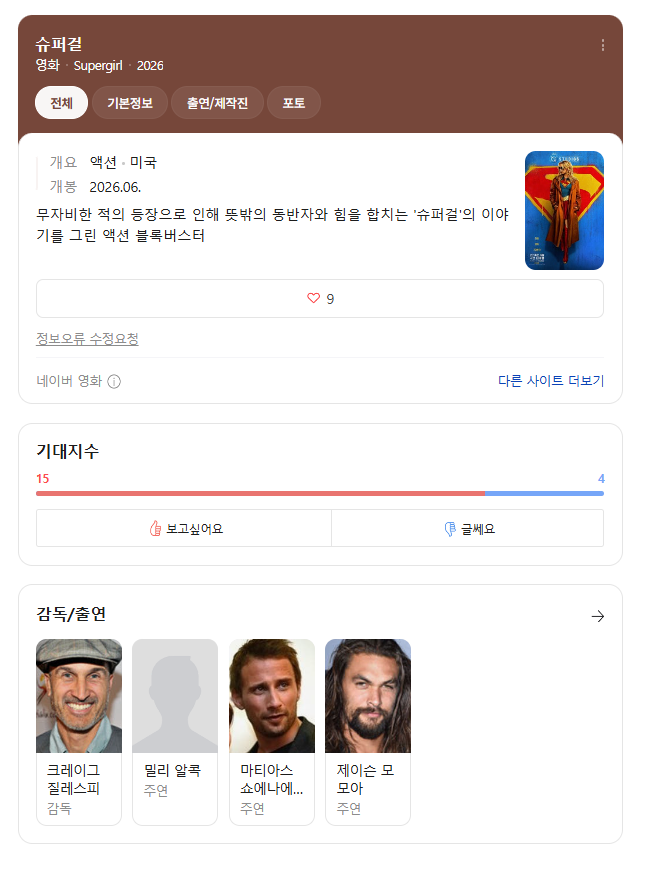
Task: Click the heart like icon
Action: point(314,299)
